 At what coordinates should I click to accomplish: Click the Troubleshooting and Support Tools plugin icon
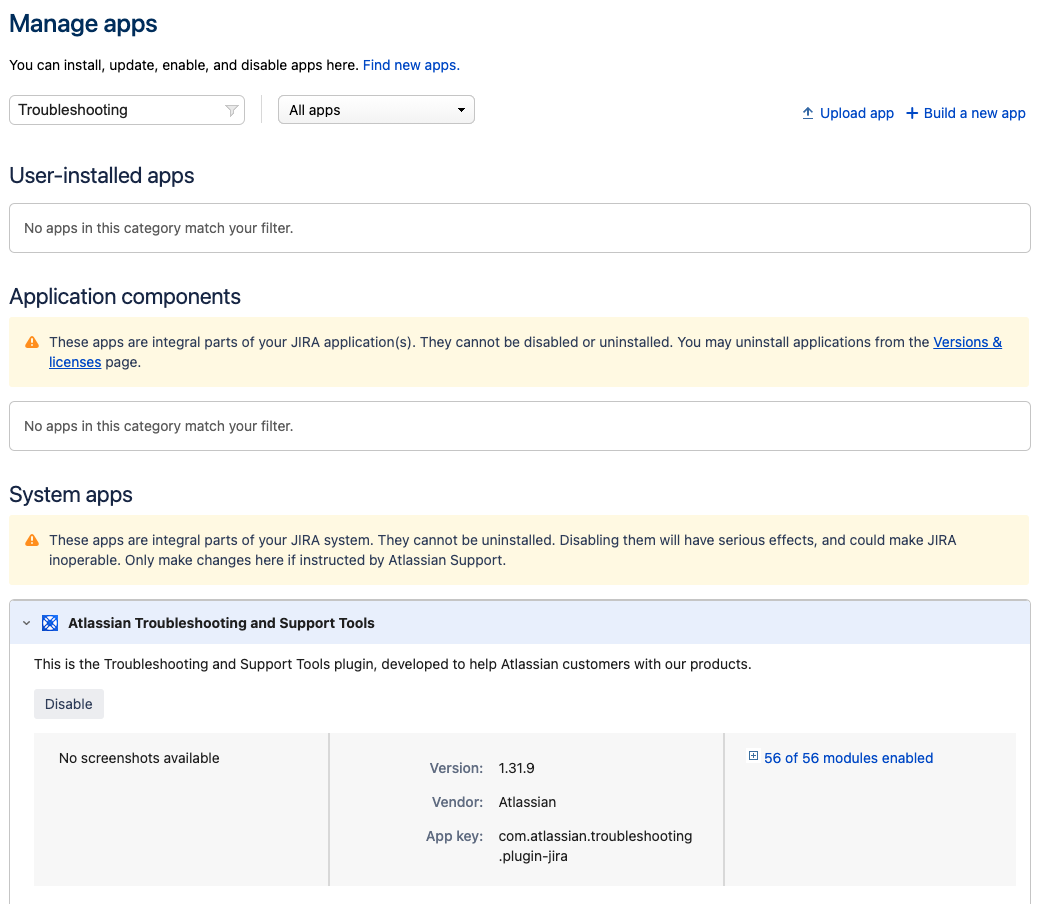50,623
